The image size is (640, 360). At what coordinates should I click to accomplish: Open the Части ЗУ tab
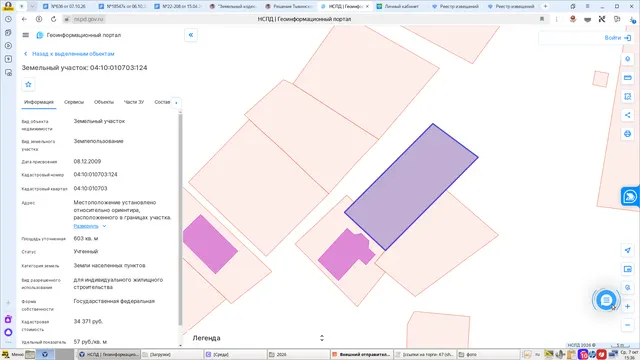134,102
